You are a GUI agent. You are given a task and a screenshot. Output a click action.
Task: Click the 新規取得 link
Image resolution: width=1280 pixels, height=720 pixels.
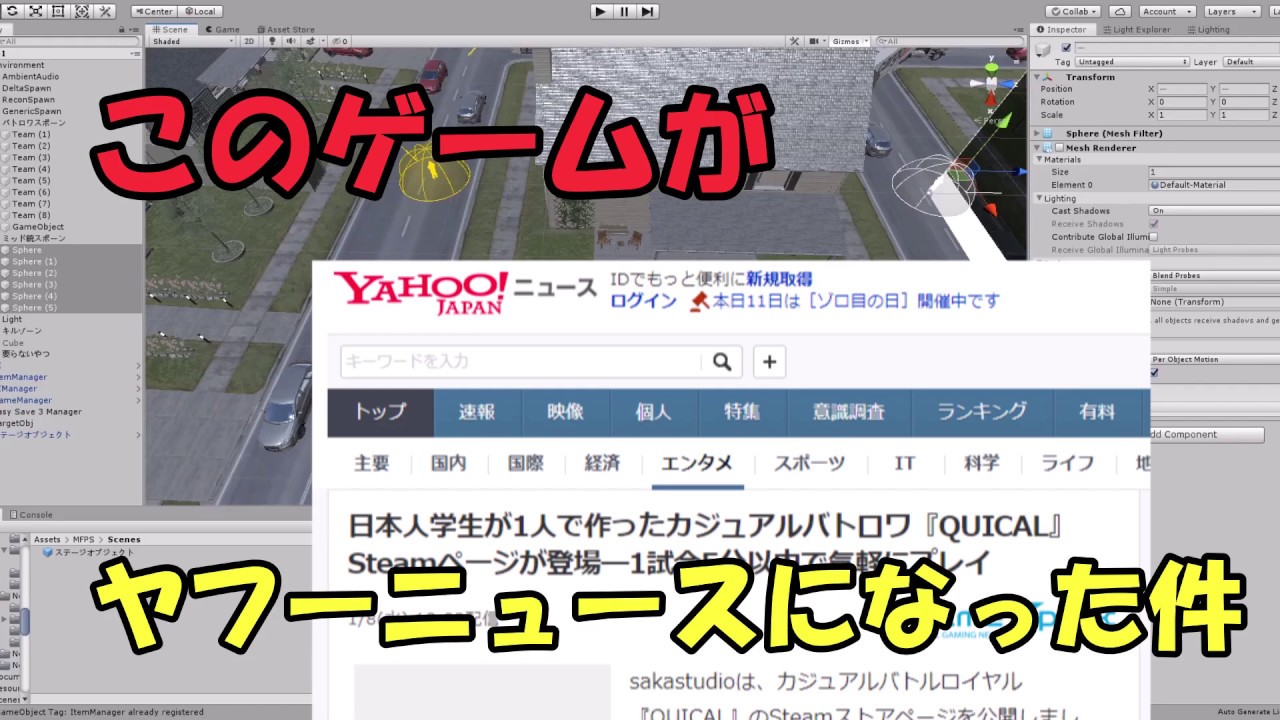click(x=779, y=279)
